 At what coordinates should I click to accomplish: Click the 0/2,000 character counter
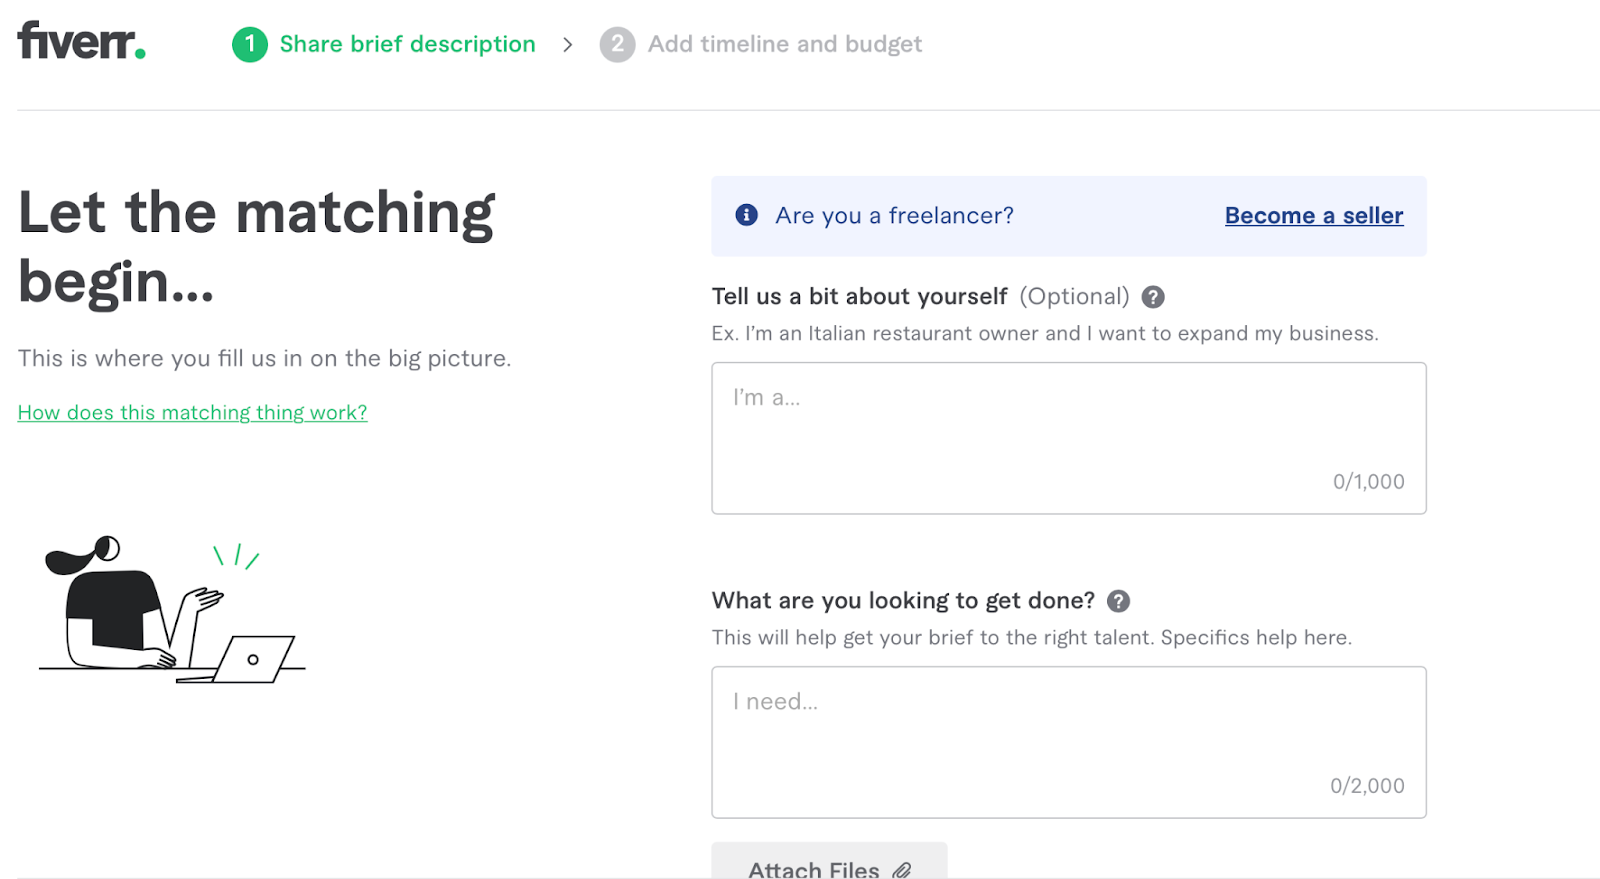click(x=1367, y=786)
